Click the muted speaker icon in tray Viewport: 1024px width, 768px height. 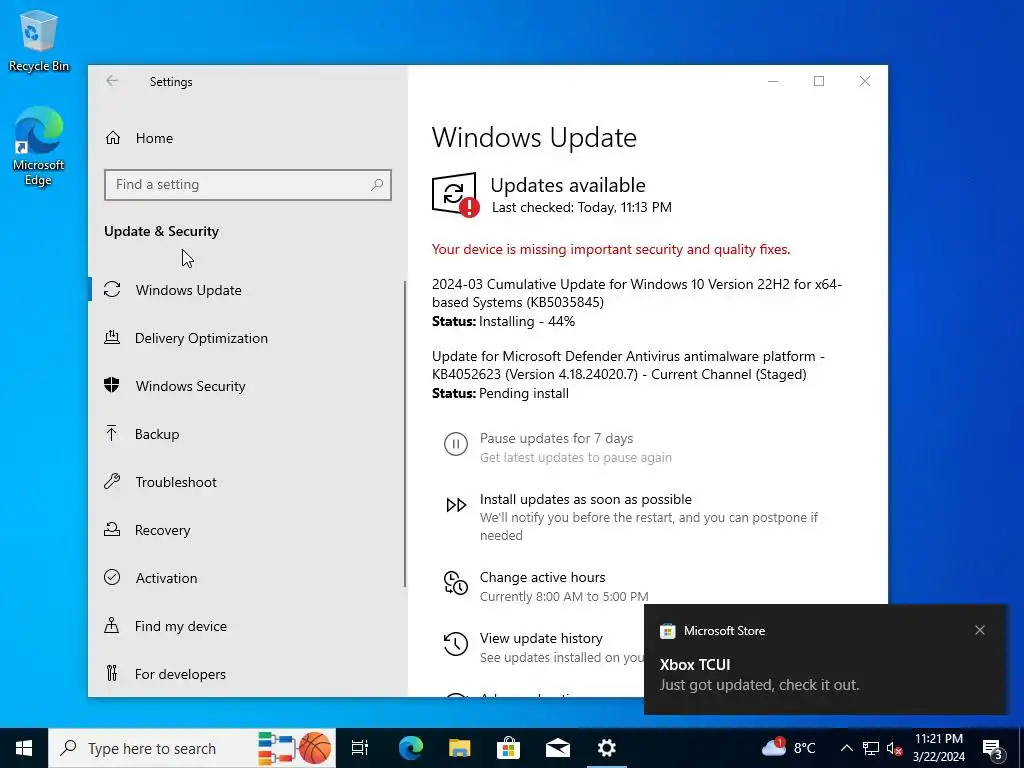[x=895, y=749]
